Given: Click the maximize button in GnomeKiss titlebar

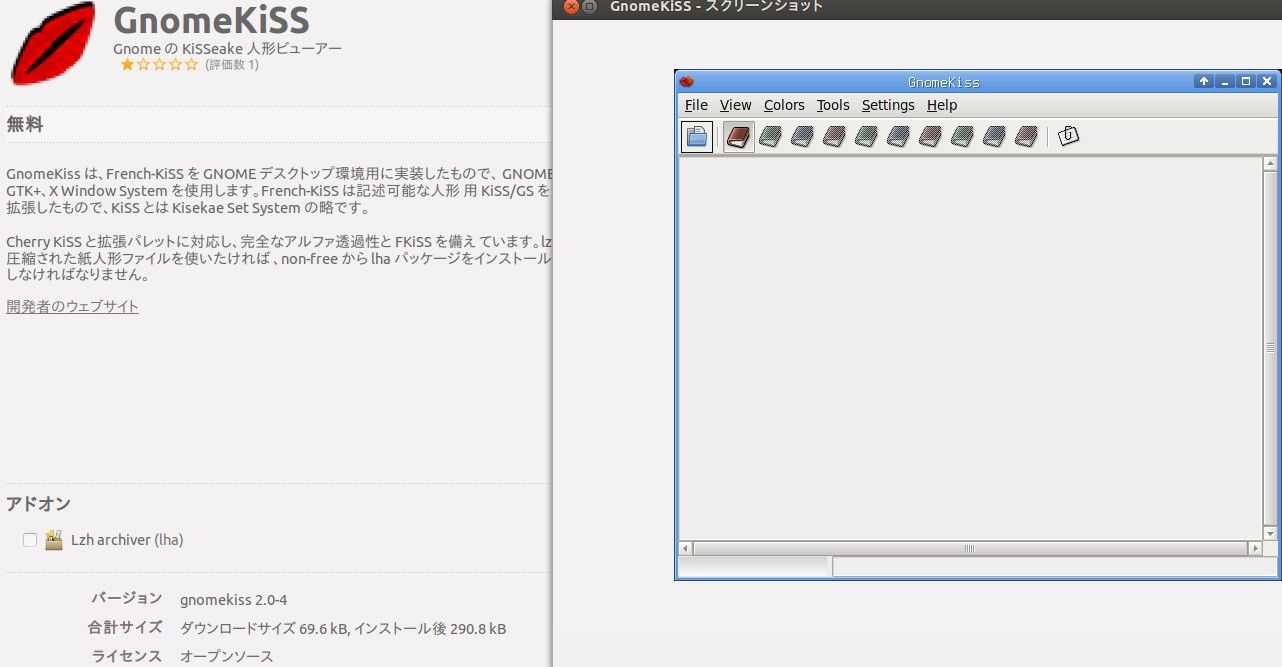Looking at the screenshot, I should [x=1246, y=82].
